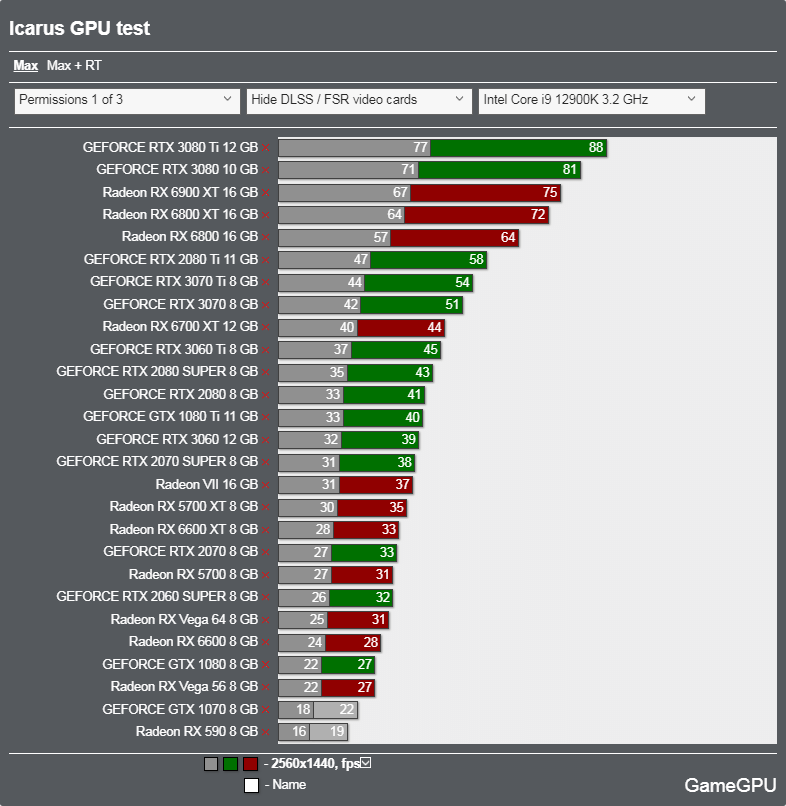Click red x beside GEFORCE RTX 3070 8 GB
786x806 pixels.
266,305
